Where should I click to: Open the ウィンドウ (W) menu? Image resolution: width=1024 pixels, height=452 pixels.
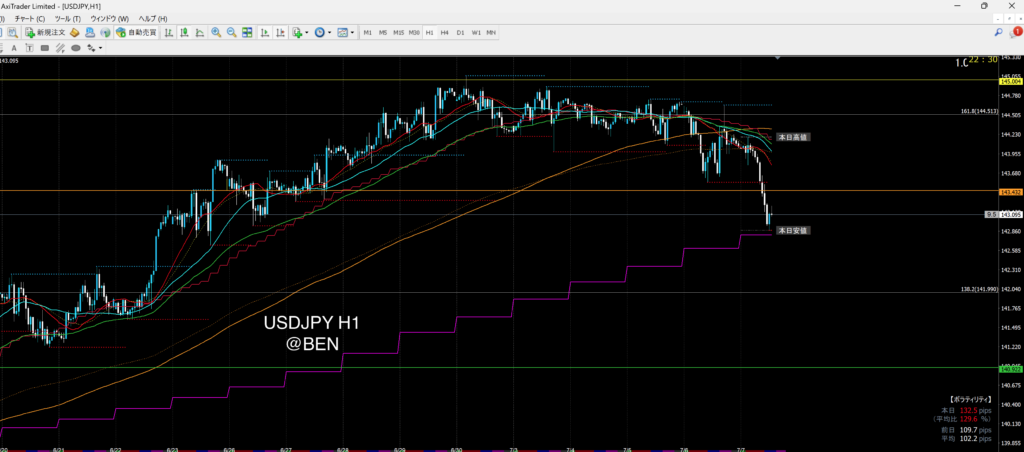pos(109,19)
